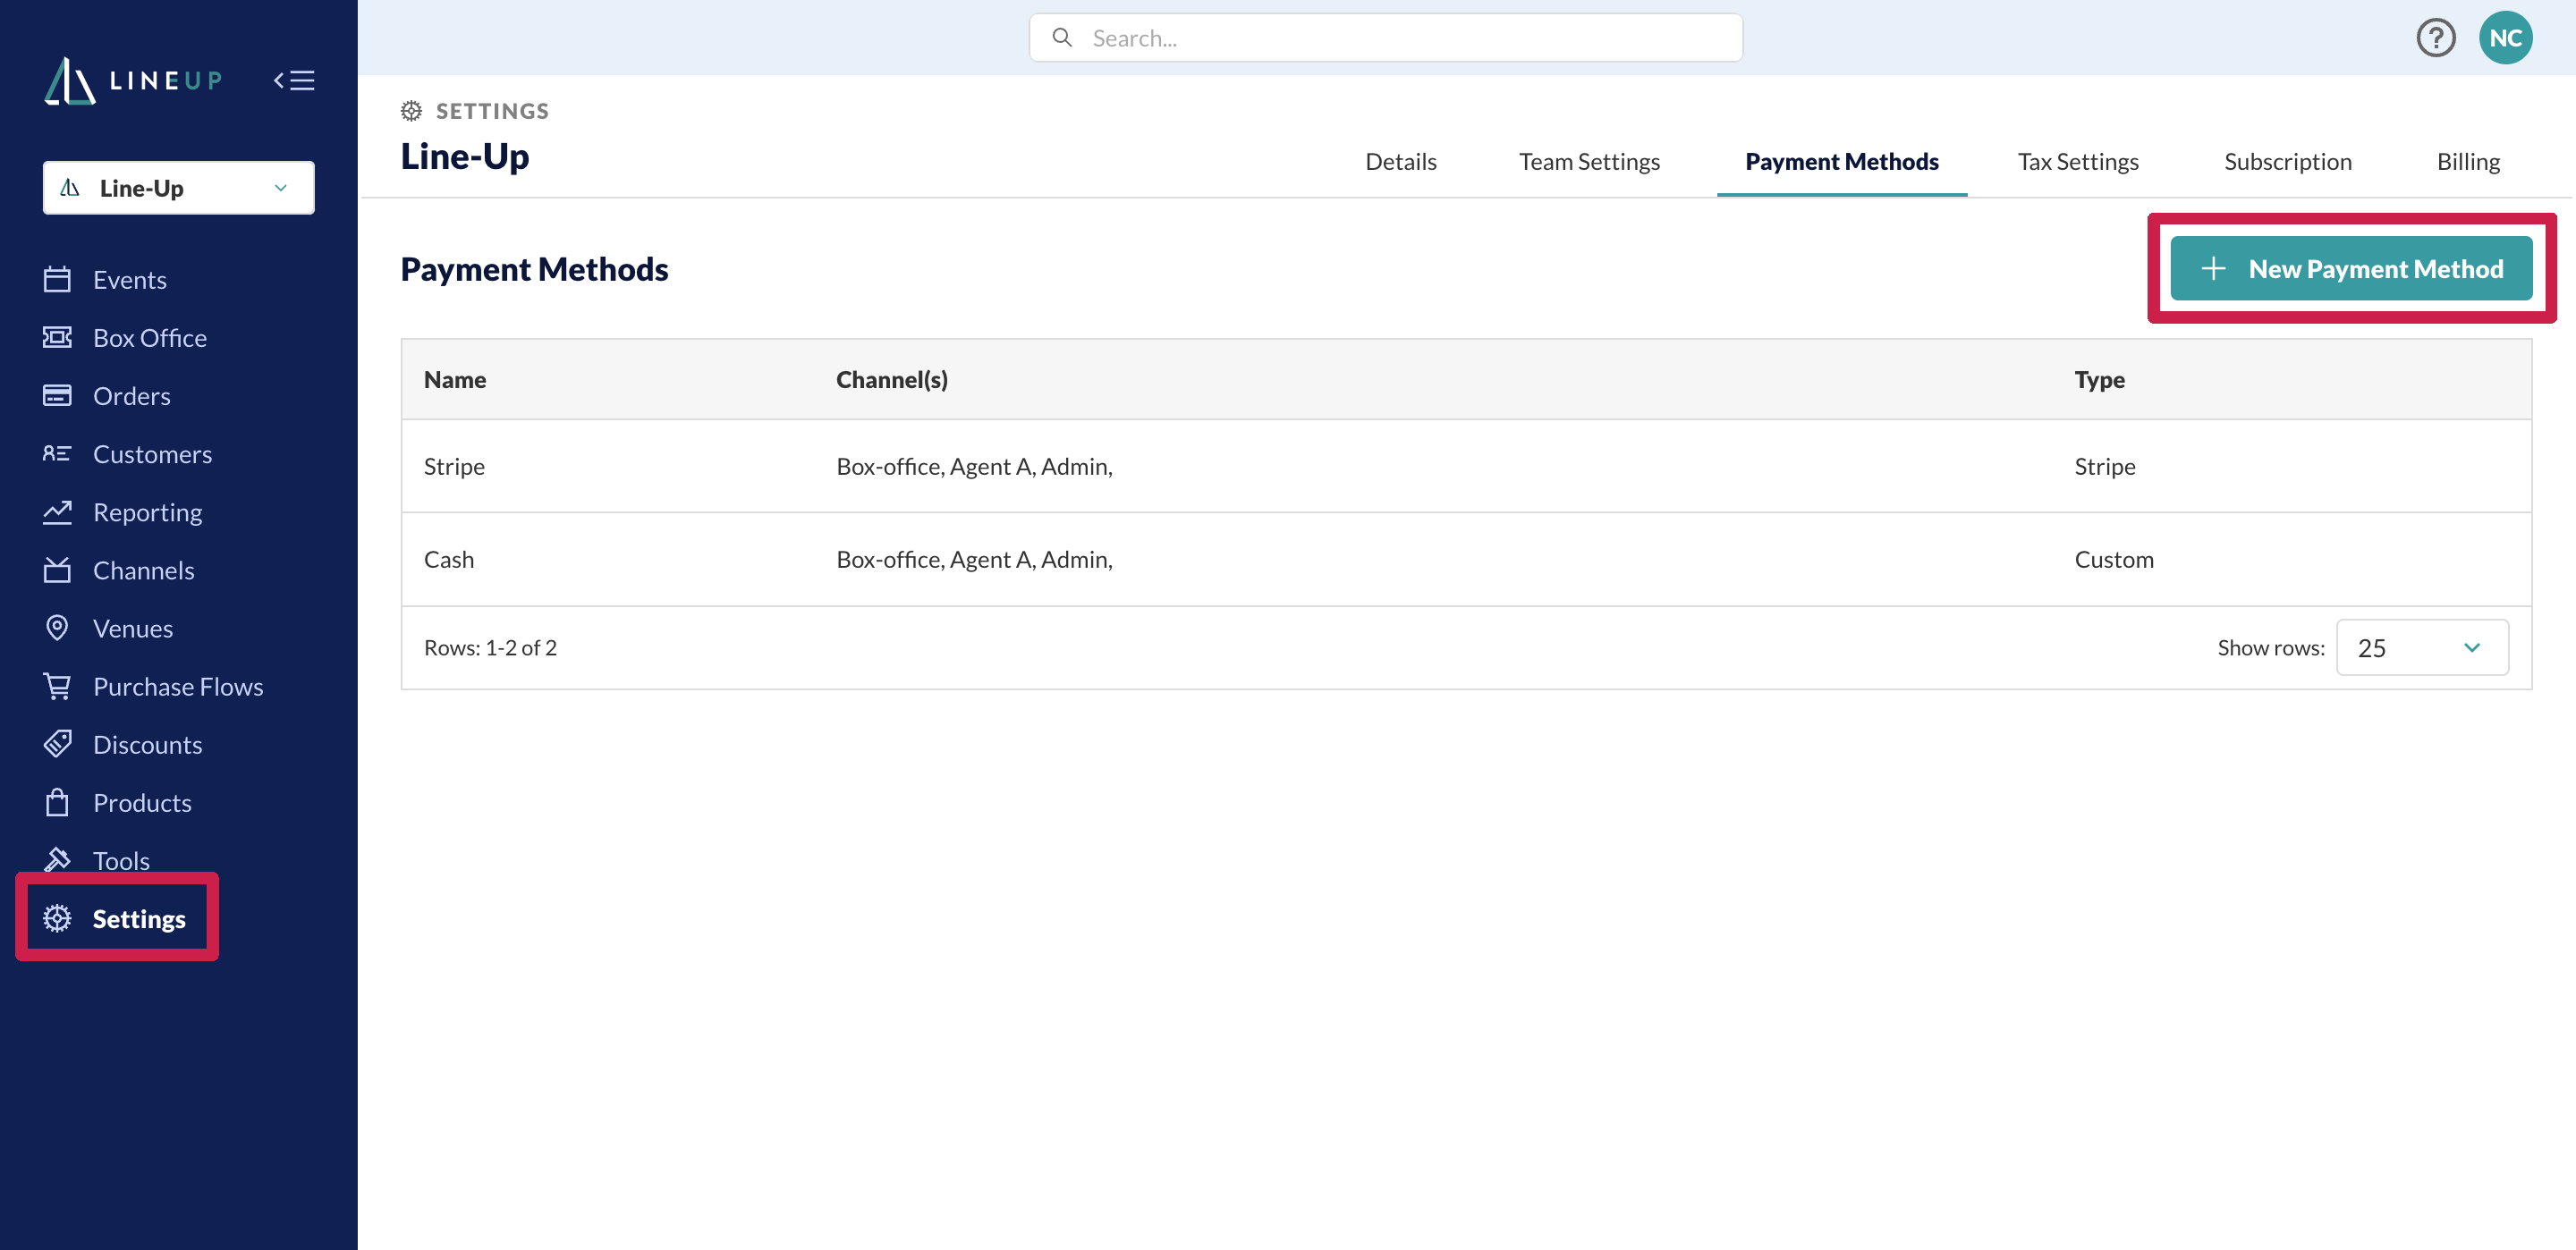2576x1250 pixels.
Task: Open Products from the sidebar
Action: tap(141, 801)
